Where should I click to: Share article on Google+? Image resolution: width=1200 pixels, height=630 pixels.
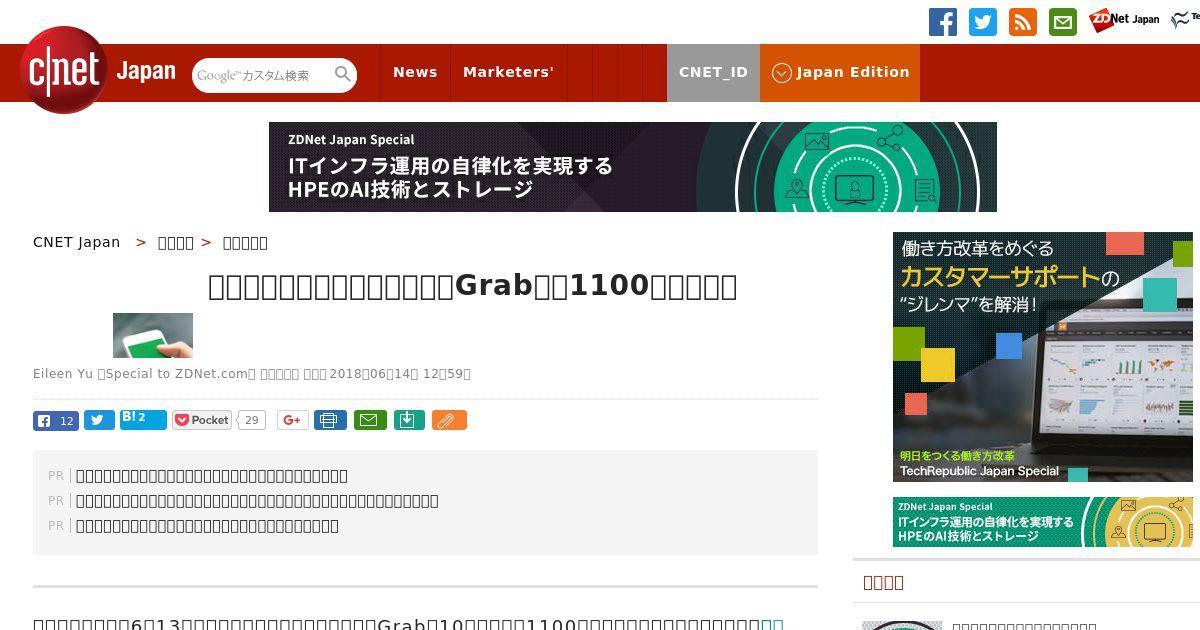(292, 420)
